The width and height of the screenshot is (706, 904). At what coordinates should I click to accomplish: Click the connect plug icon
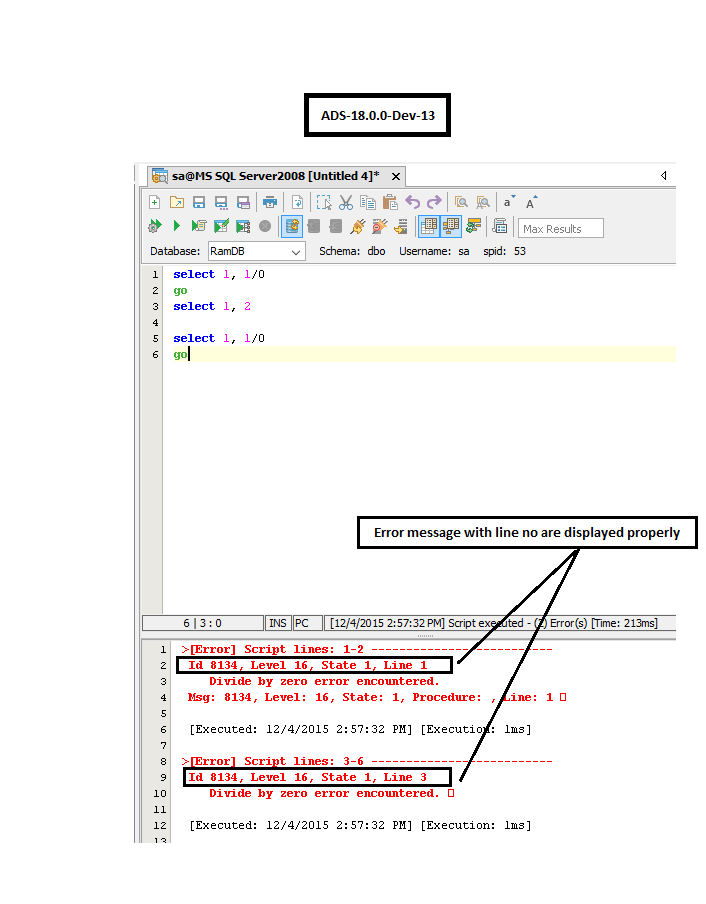click(358, 227)
